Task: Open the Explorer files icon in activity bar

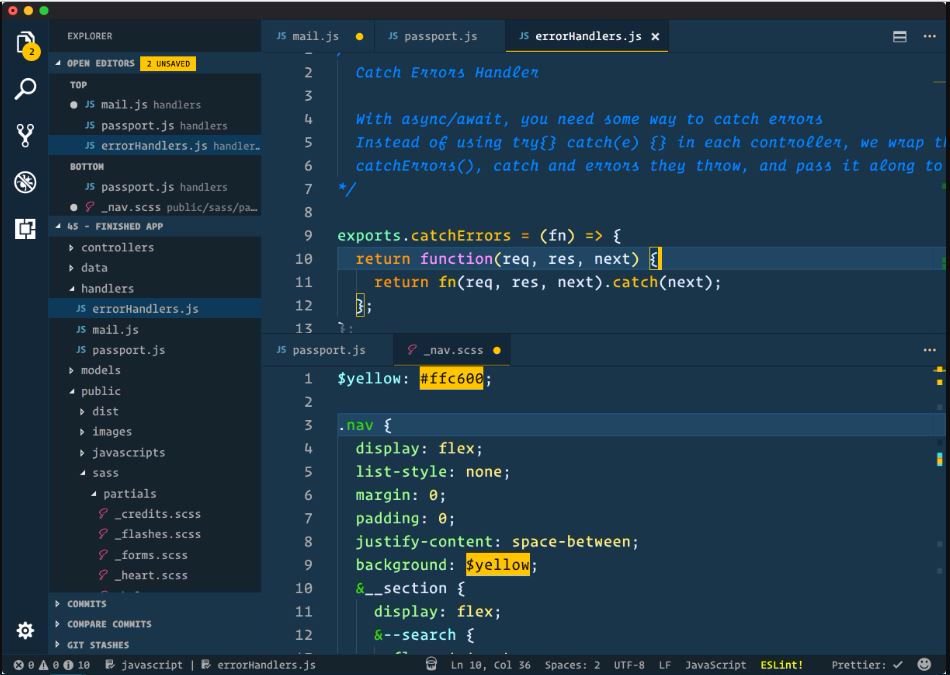Action: pyautogui.click(x=25, y=44)
